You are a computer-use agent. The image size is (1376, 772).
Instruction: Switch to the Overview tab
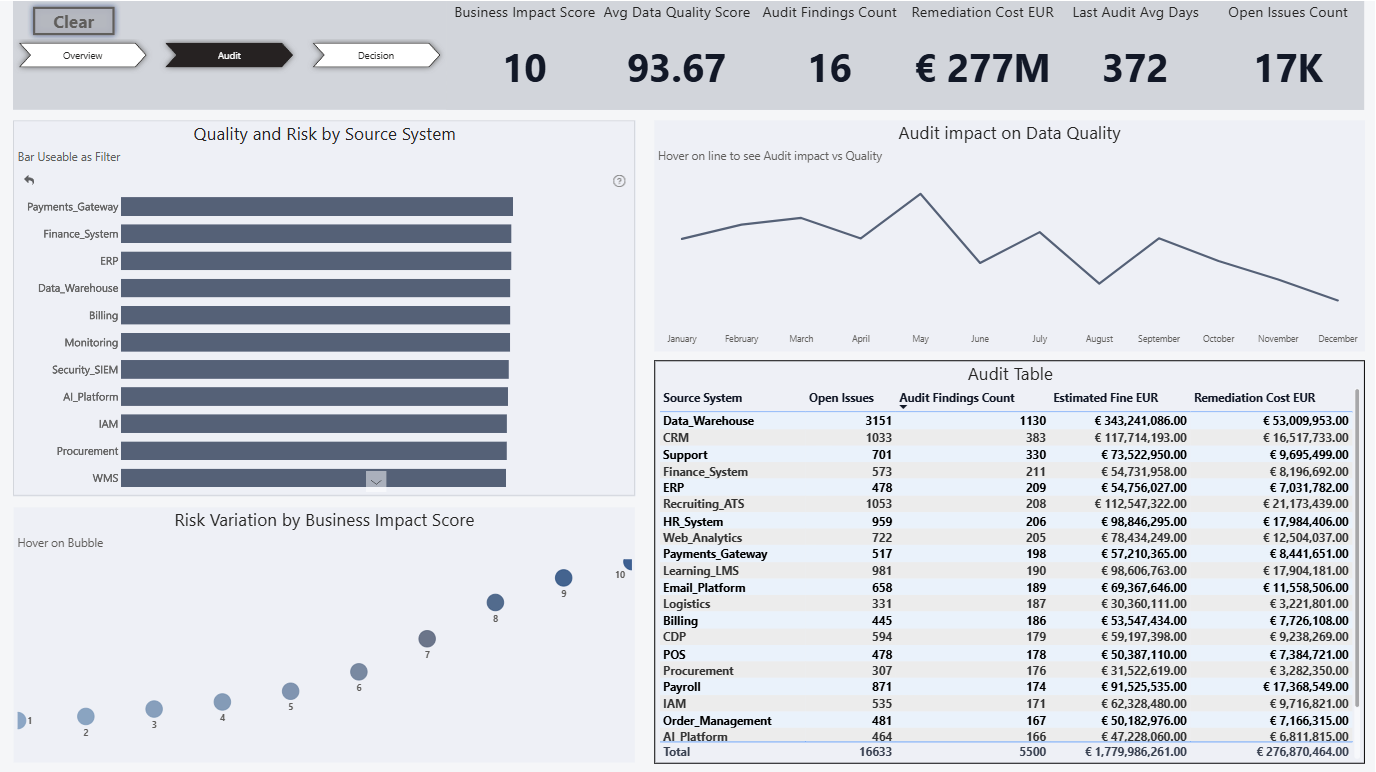pyautogui.click(x=83, y=56)
